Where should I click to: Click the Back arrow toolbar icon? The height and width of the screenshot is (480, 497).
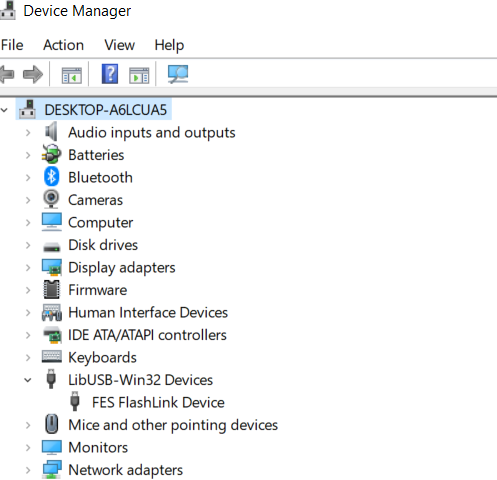coord(7,74)
